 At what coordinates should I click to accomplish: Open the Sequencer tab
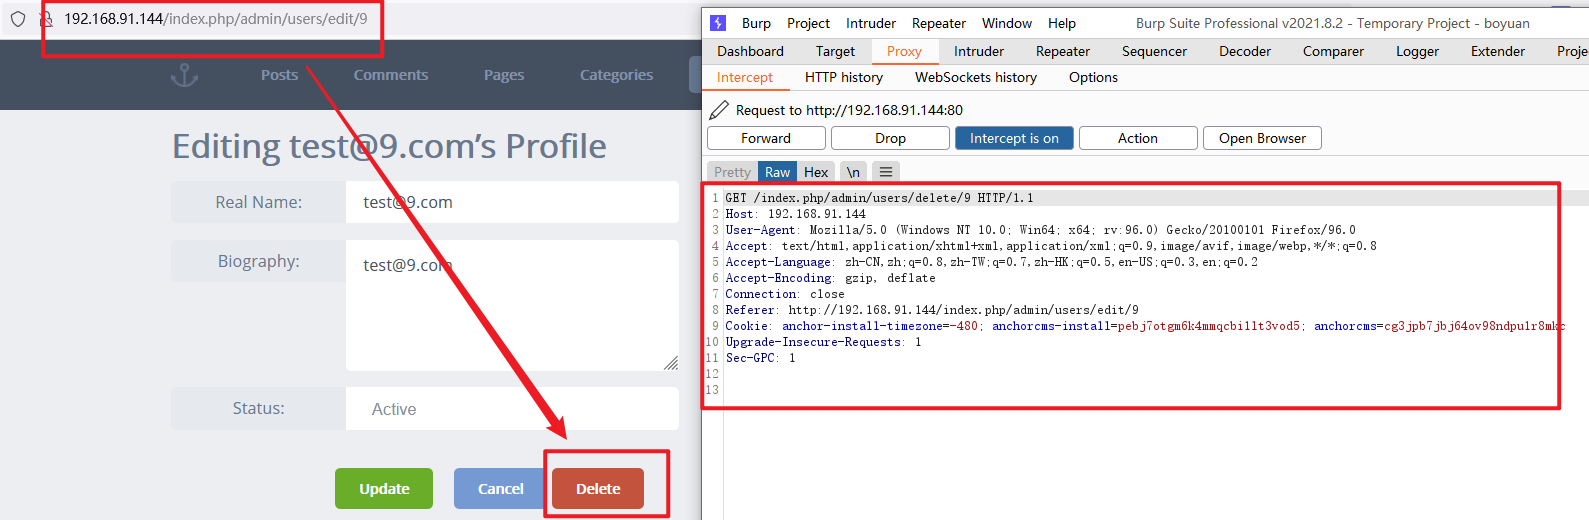pos(1154,51)
